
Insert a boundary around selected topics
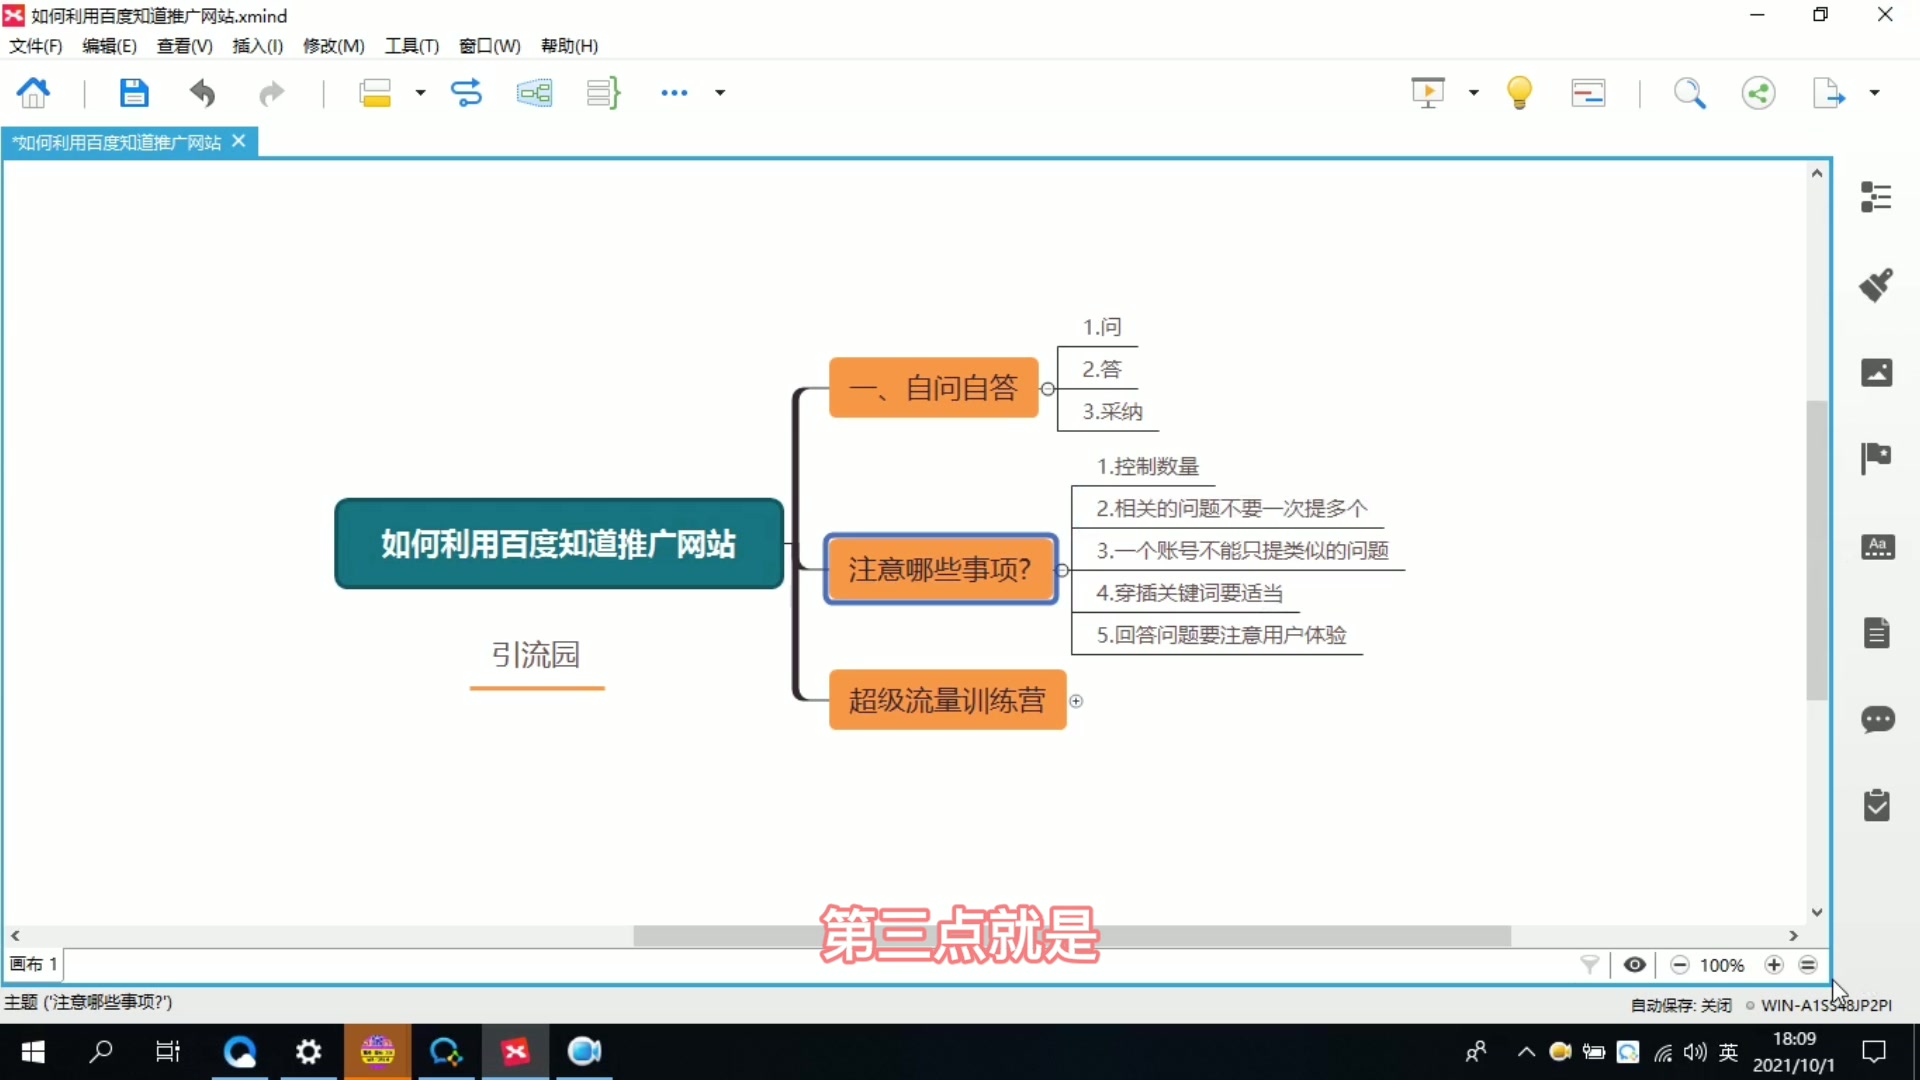tap(535, 93)
